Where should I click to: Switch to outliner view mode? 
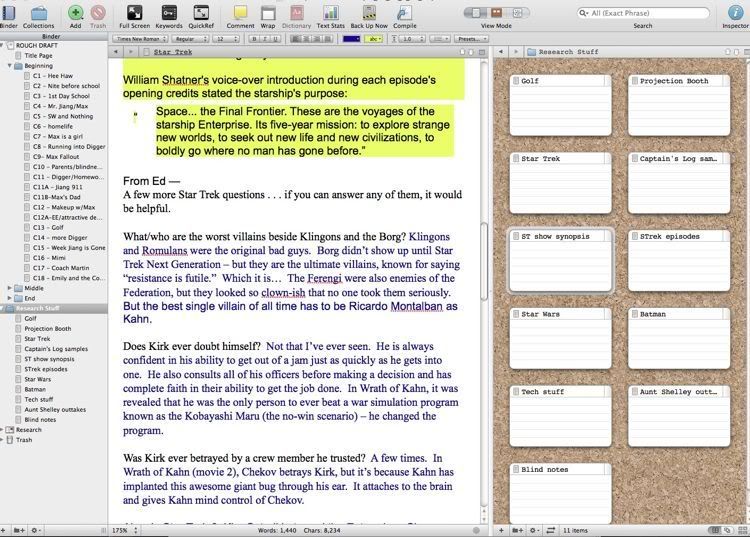pyautogui.click(x=518, y=13)
